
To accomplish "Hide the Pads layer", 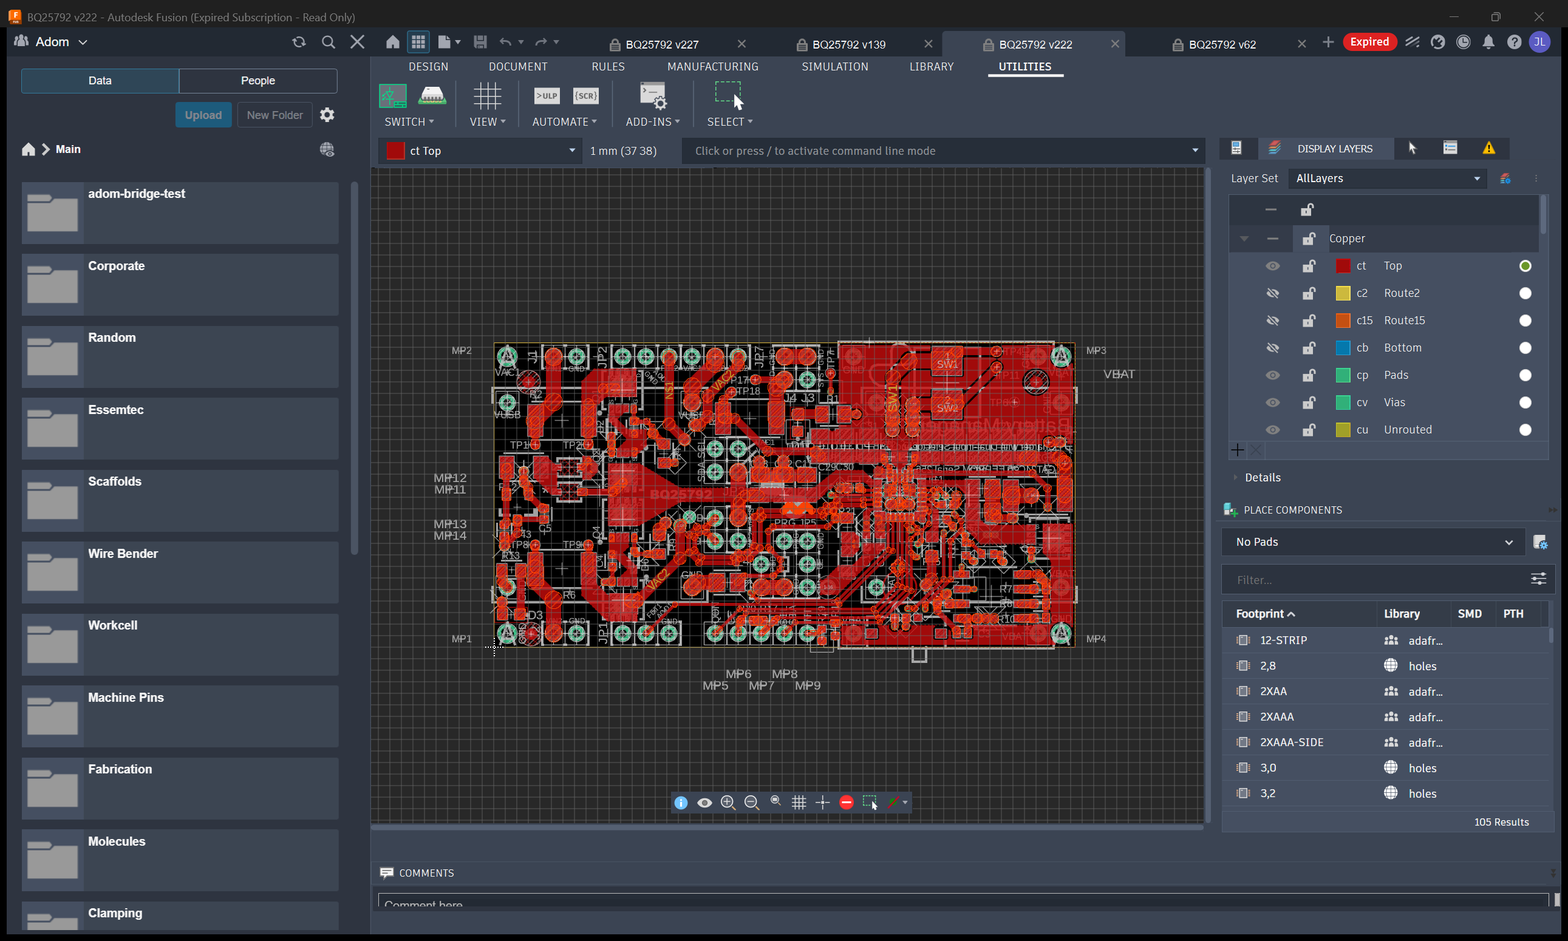I will tap(1273, 375).
